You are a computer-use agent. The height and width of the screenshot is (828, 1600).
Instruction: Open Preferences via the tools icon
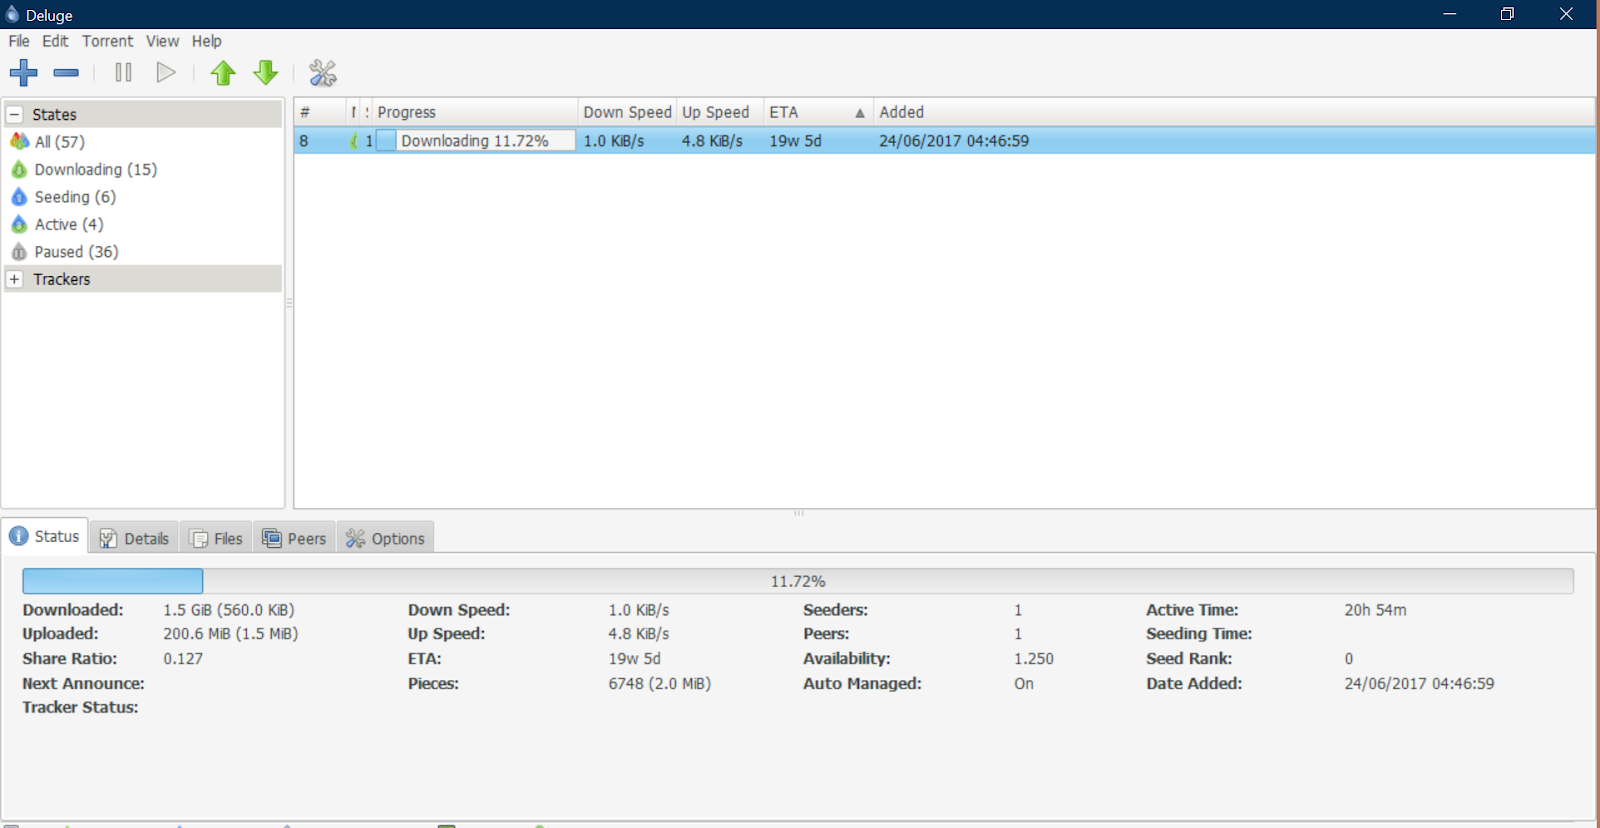323,73
